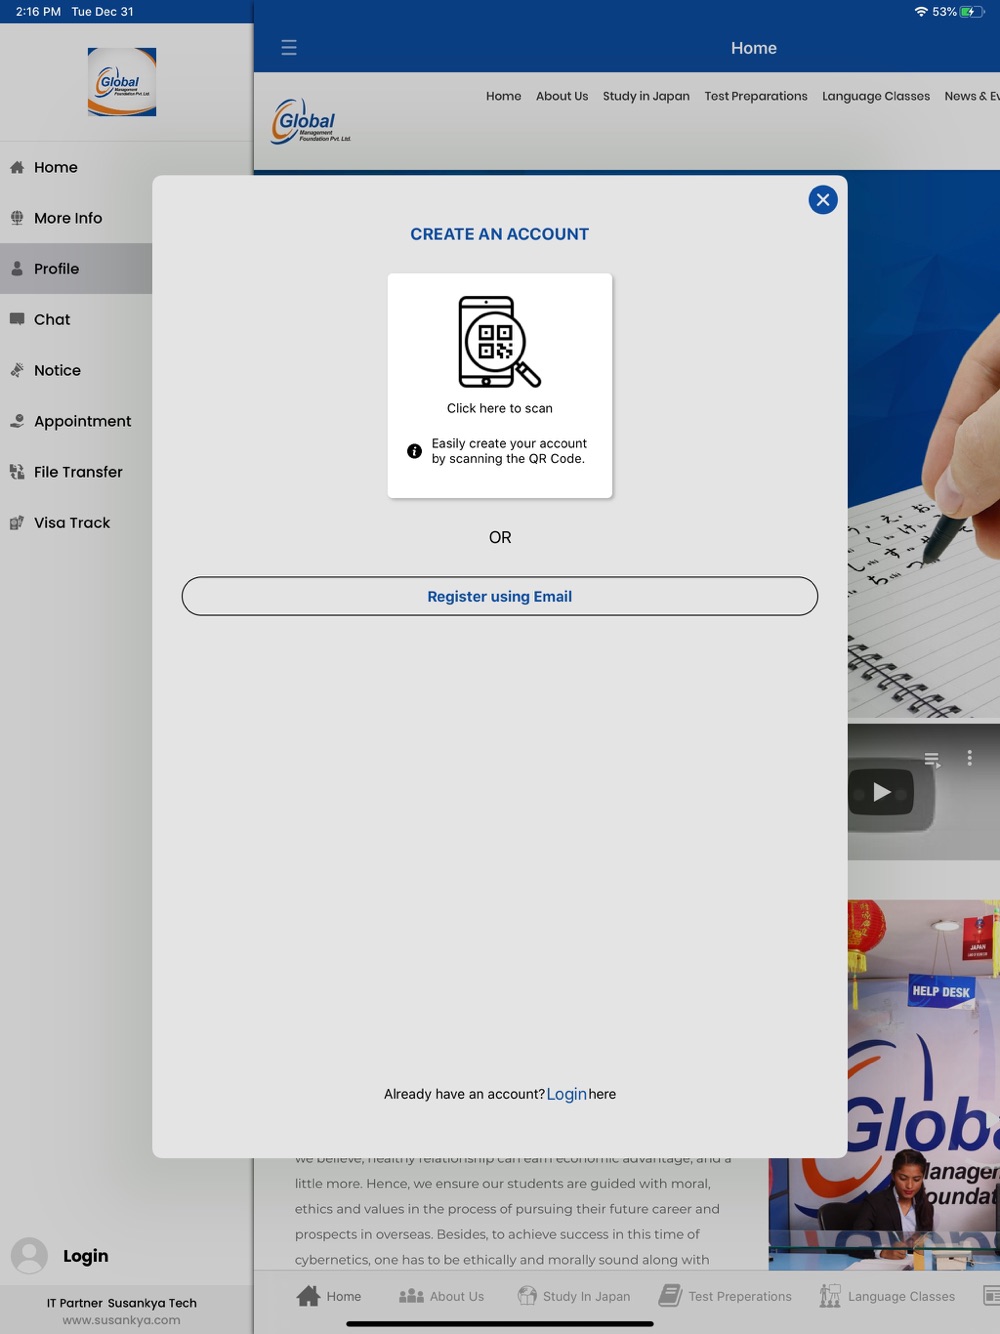Image resolution: width=1000 pixels, height=1334 pixels.
Task: Open Language Classes top navigation link
Action: pyautogui.click(x=876, y=96)
